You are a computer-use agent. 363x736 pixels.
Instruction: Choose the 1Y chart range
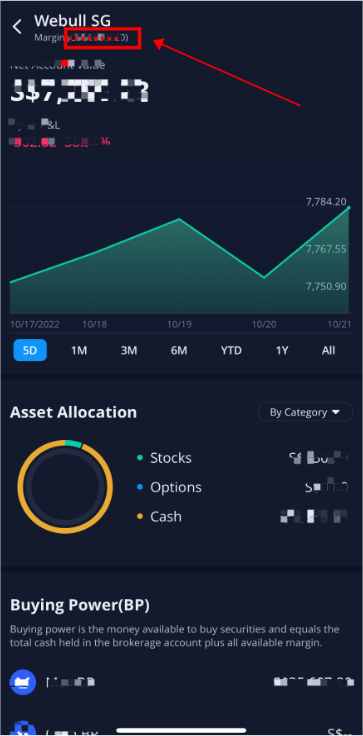click(281, 350)
